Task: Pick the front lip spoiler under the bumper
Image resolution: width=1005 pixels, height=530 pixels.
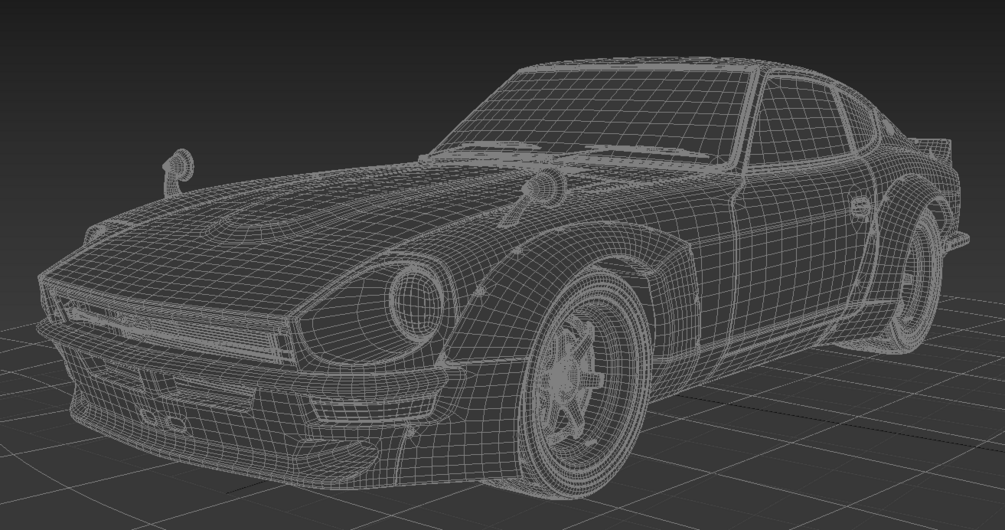Action: 224,442
